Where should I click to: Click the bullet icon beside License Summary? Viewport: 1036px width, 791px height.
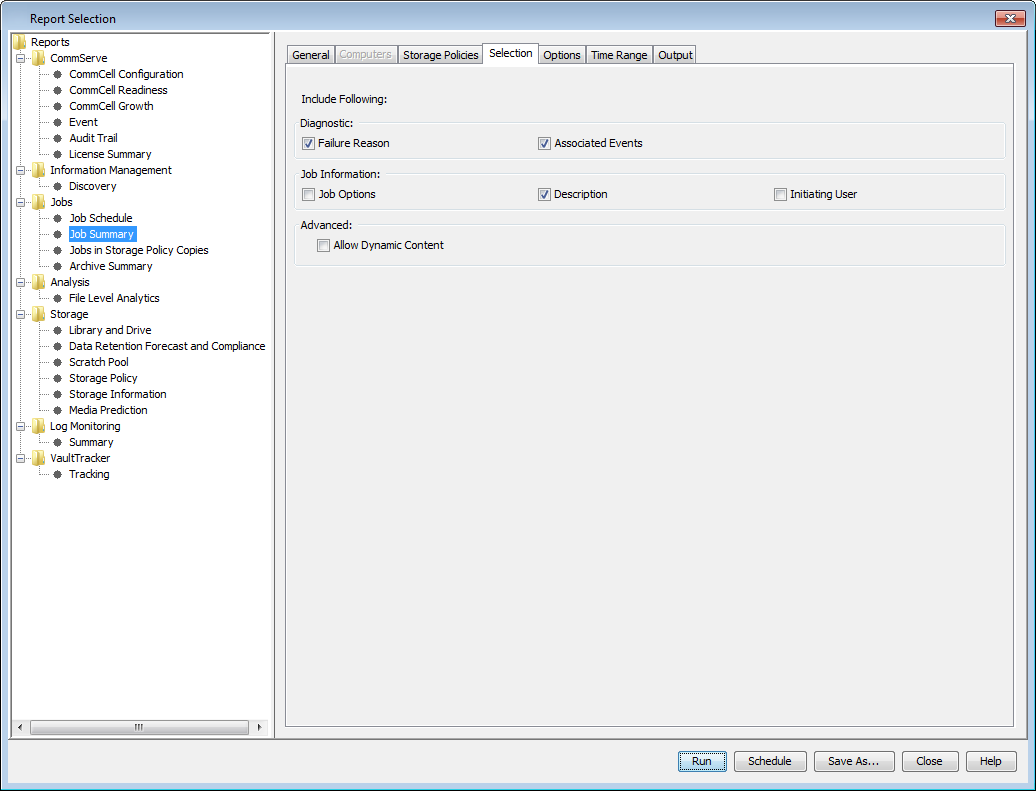pyautogui.click(x=57, y=154)
